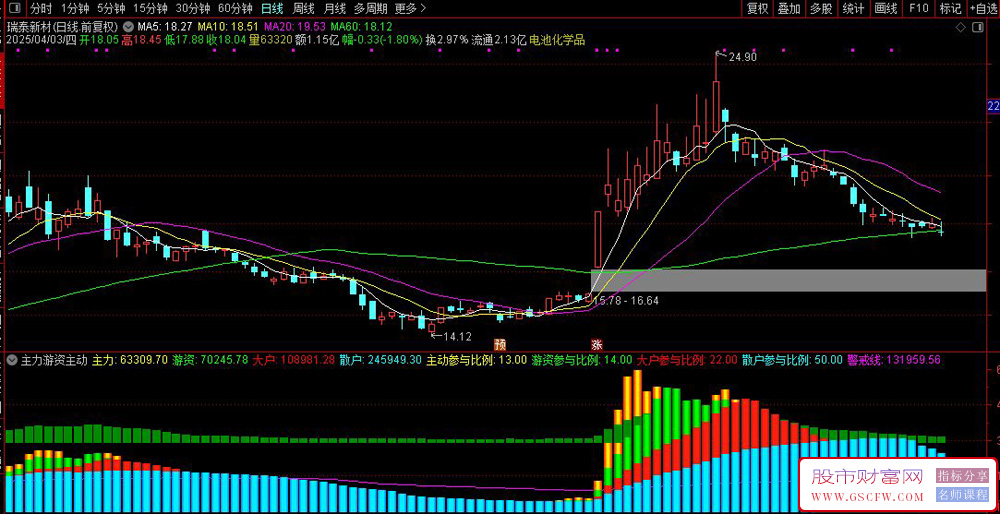Click the 24.90 high price annotation
The height and width of the screenshot is (514, 1000).
click(742, 57)
